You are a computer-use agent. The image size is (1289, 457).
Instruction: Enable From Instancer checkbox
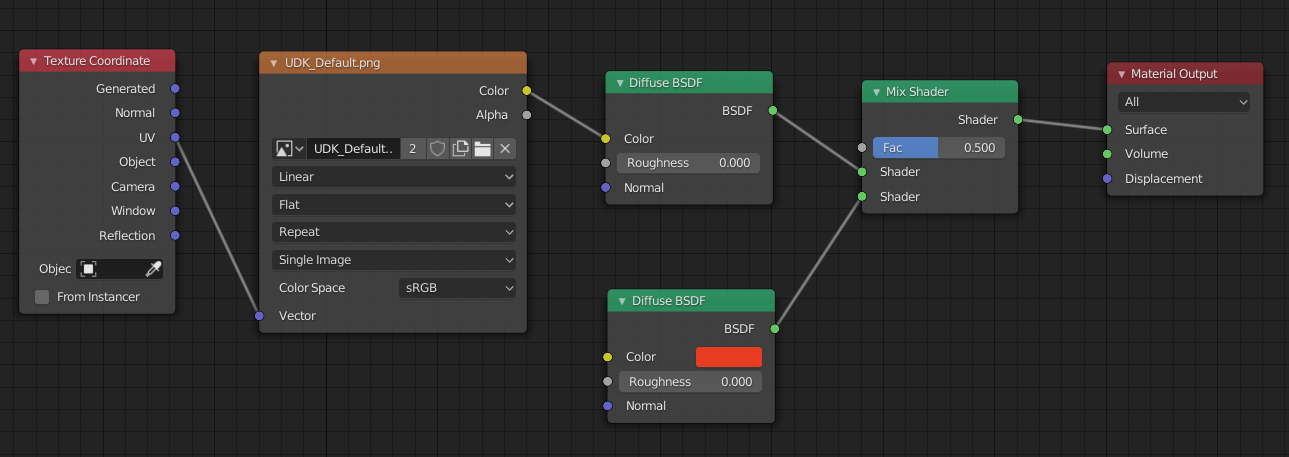coord(42,297)
